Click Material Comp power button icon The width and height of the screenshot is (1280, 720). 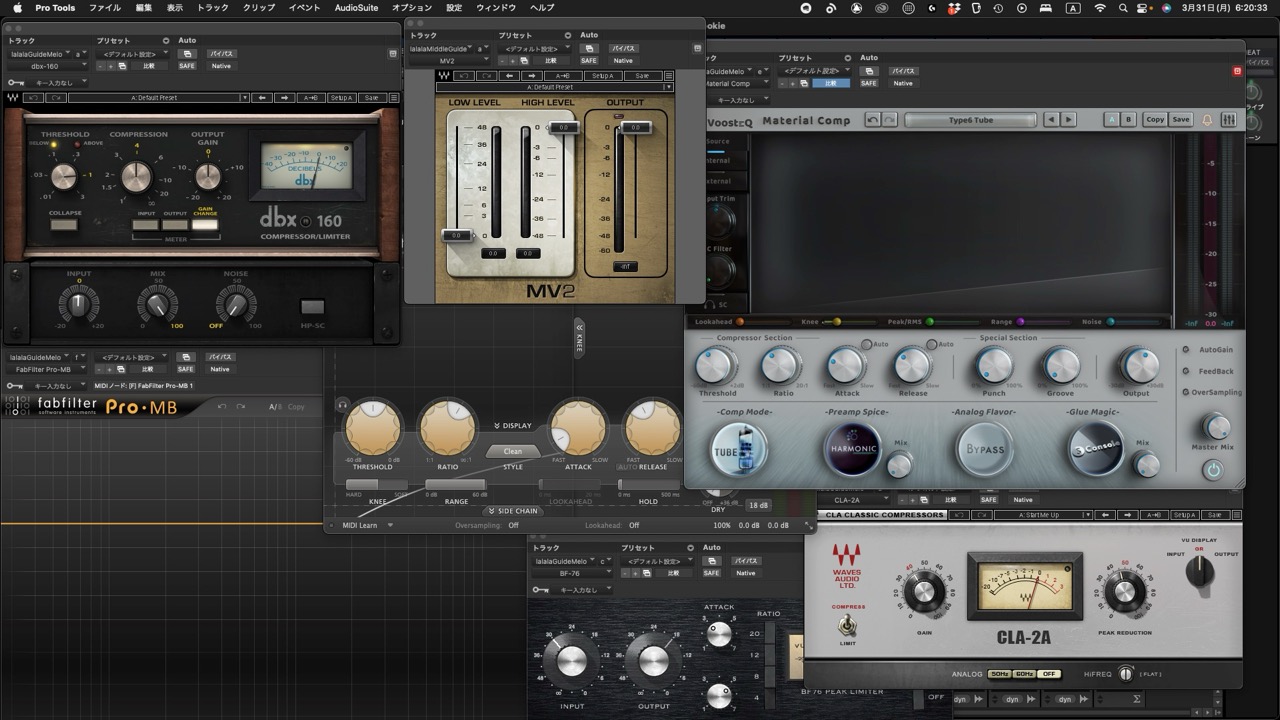[x=1213, y=469]
